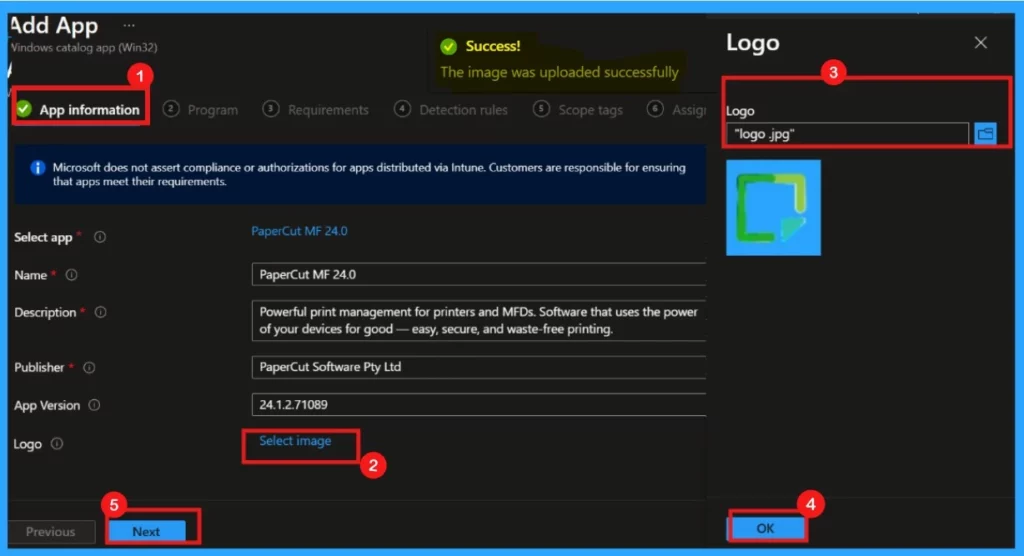Open the Assignments step tab
Screen dimensions: 1024x556
(x=677, y=110)
